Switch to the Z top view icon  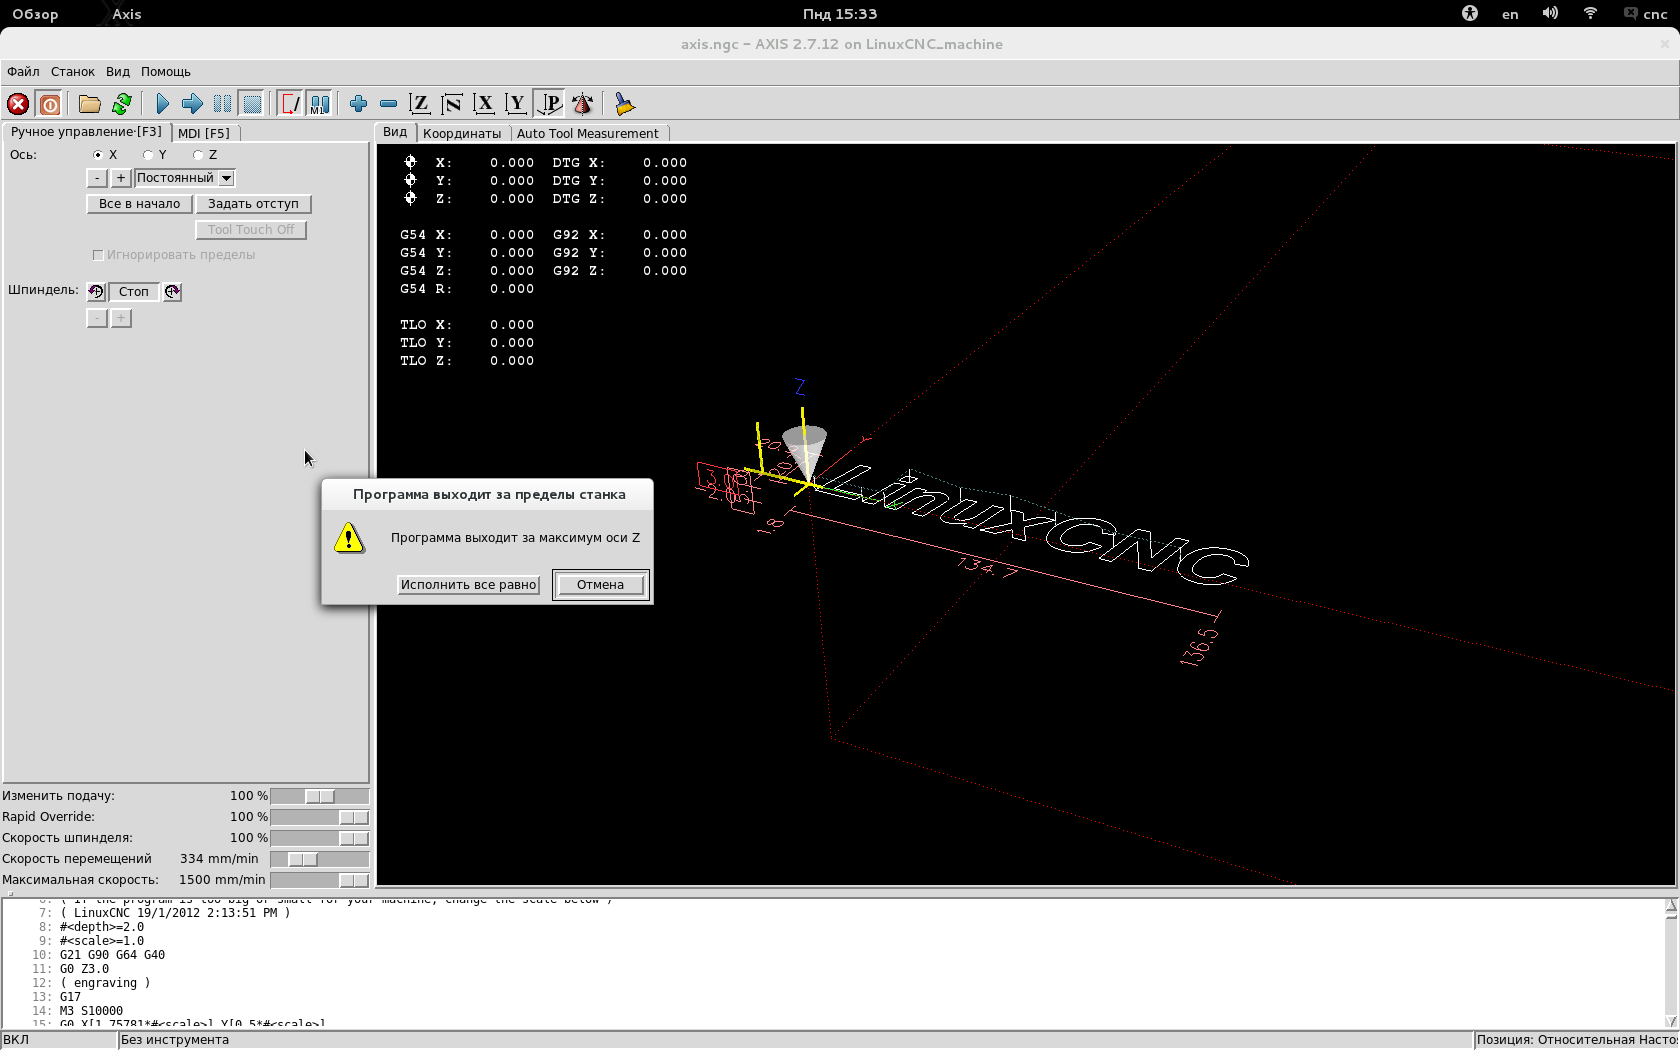click(x=420, y=104)
